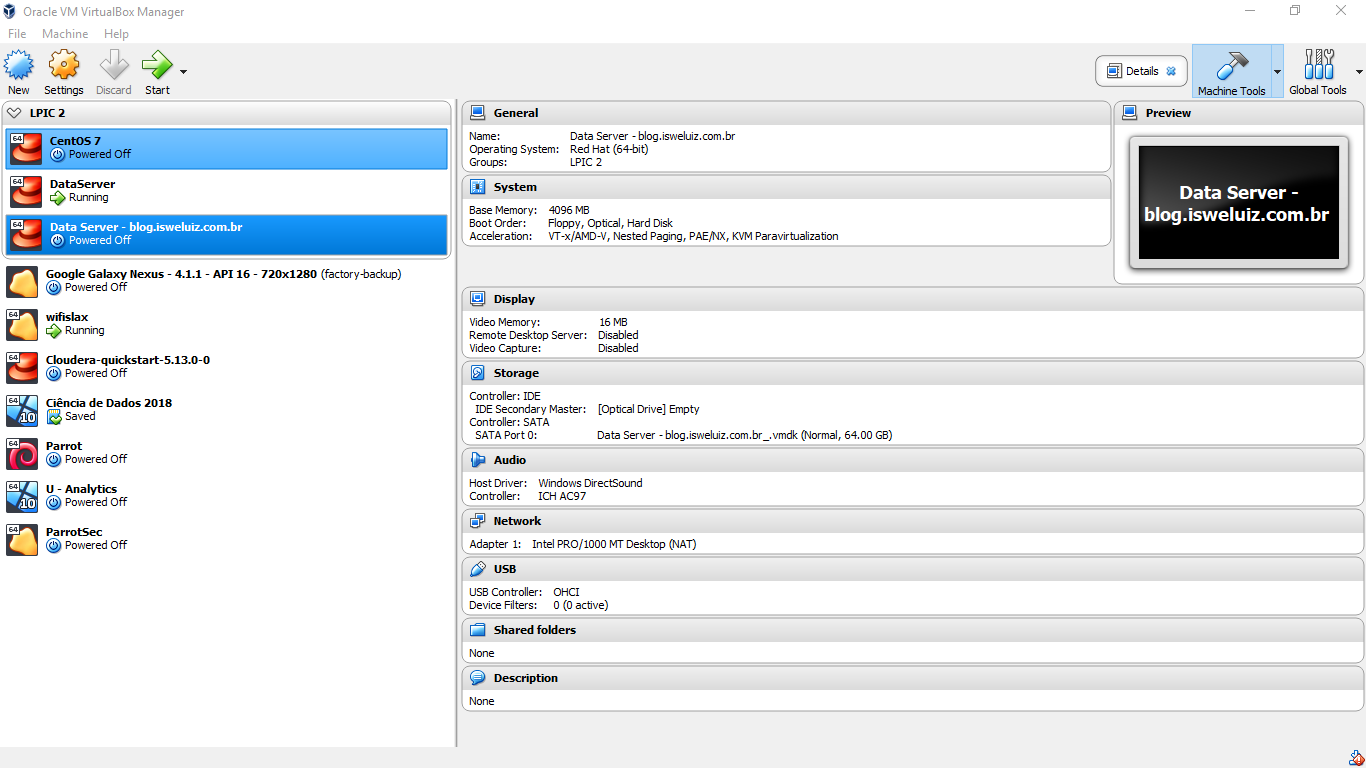Click the 4096 MB base memory value
Viewport: 1366px width, 768px height.
[x=569, y=210]
